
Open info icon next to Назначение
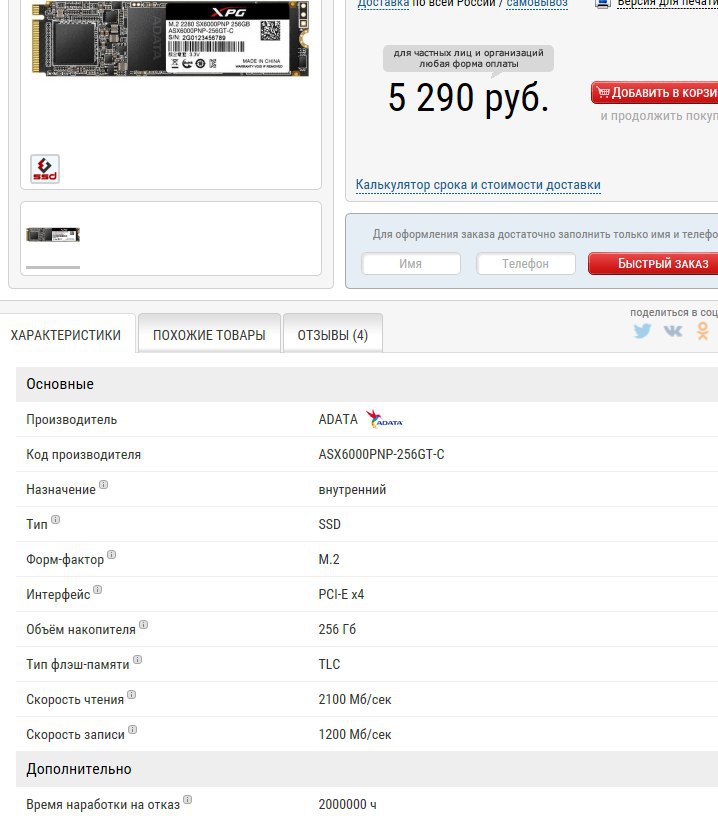[x=103, y=484]
